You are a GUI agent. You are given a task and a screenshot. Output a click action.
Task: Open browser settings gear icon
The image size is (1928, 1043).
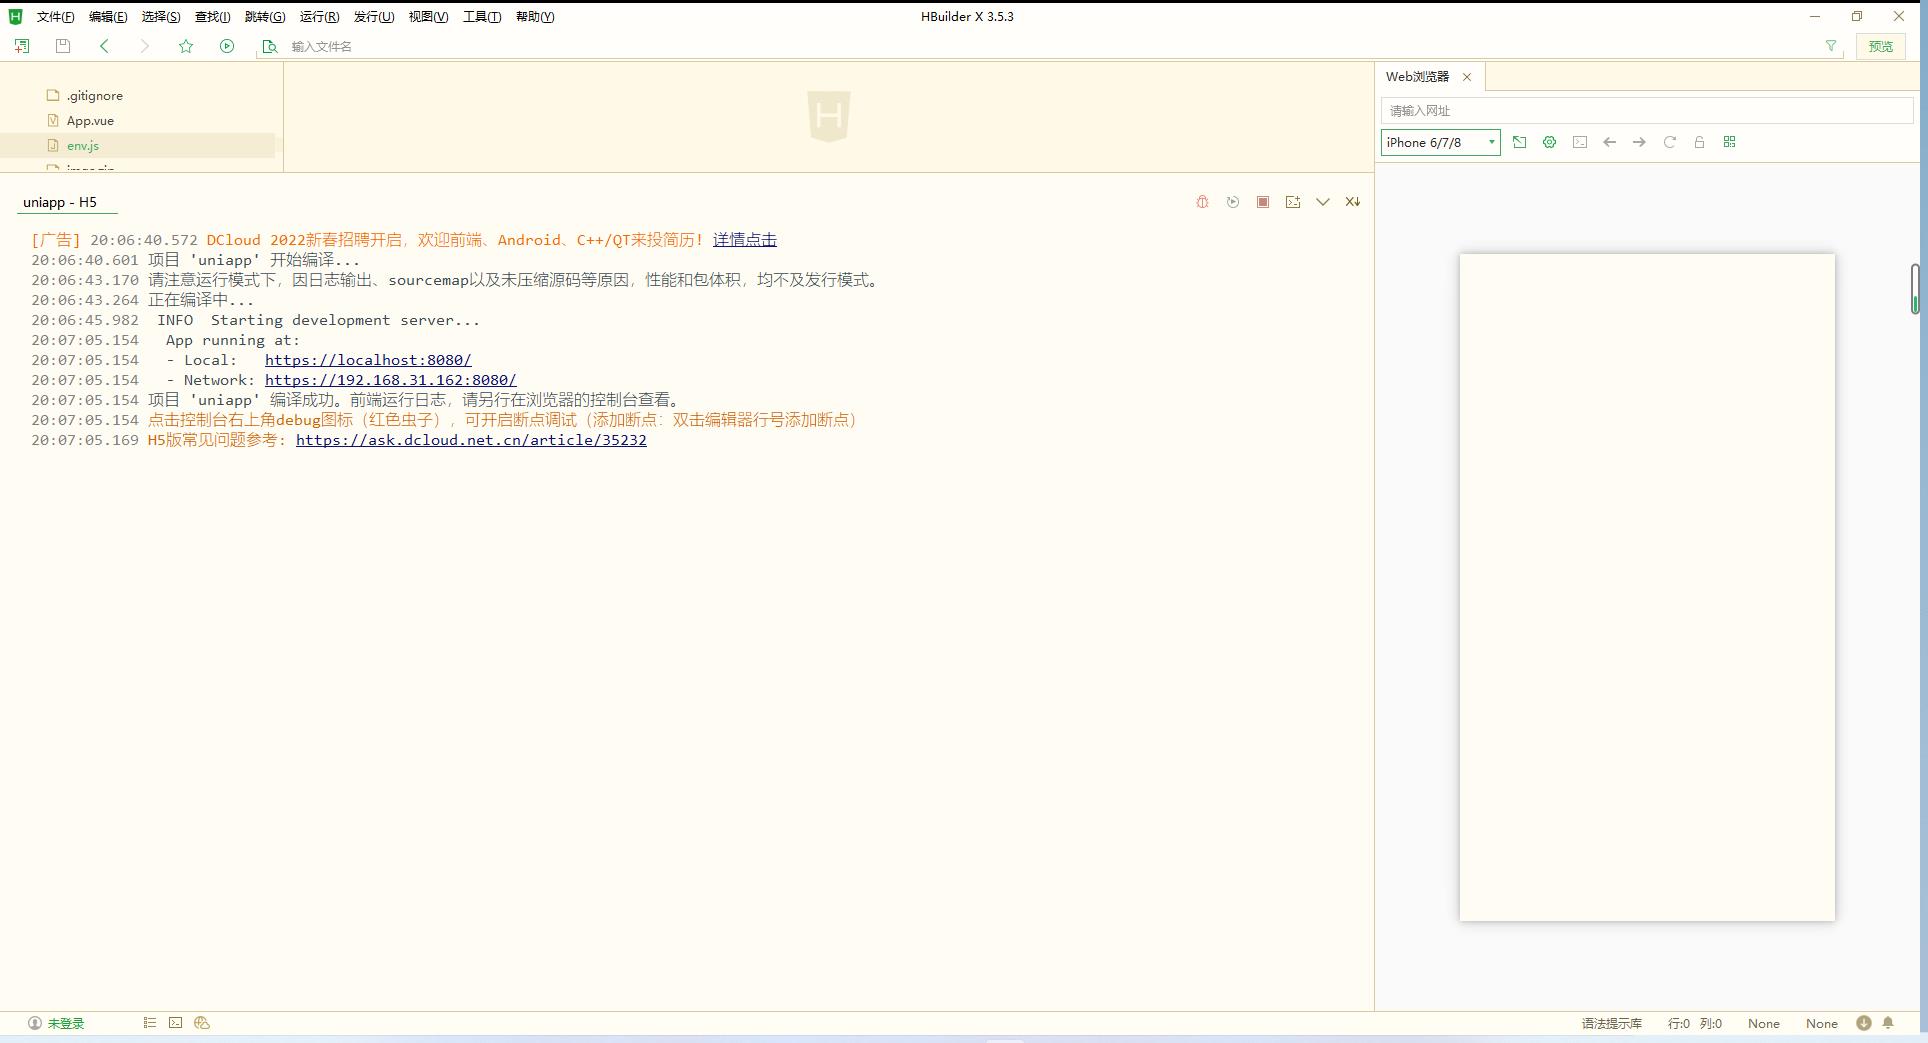tap(1549, 142)
